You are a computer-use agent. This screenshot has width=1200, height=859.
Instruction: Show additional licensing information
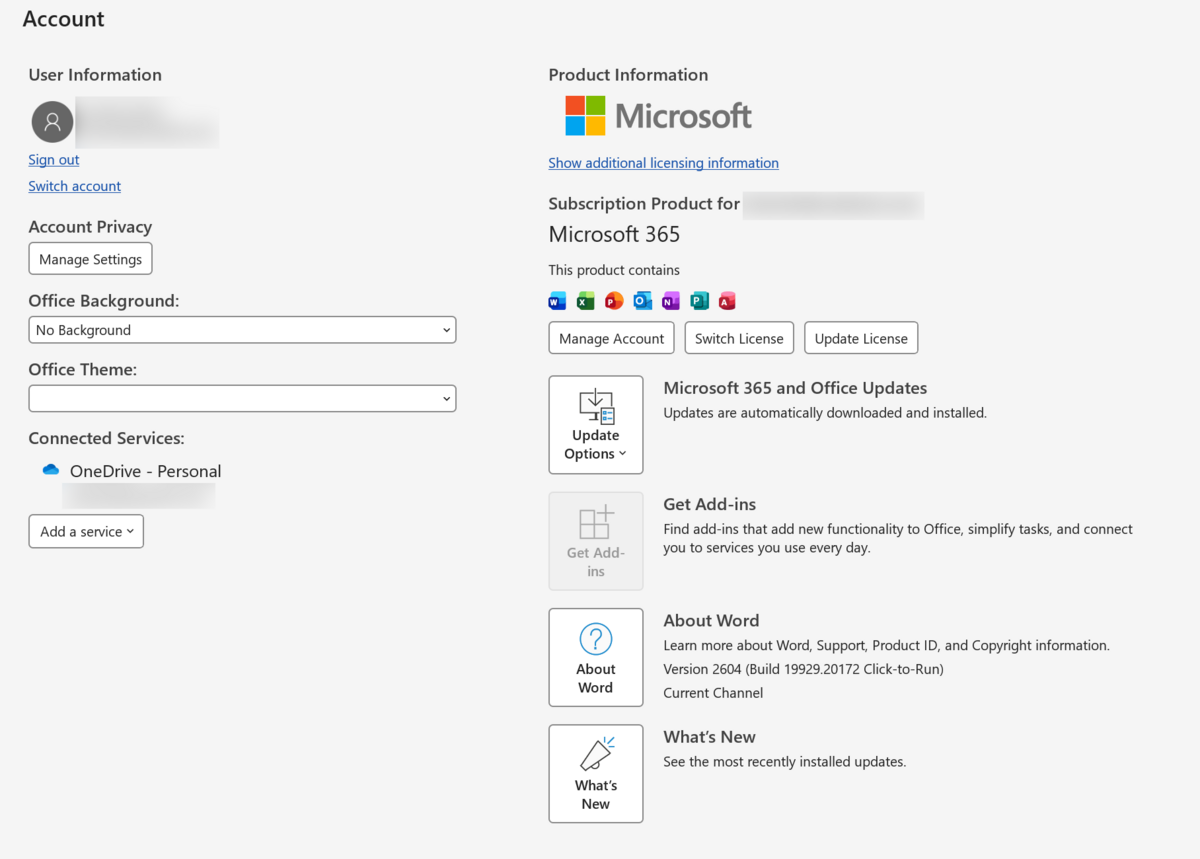click(x=663, y=163)
